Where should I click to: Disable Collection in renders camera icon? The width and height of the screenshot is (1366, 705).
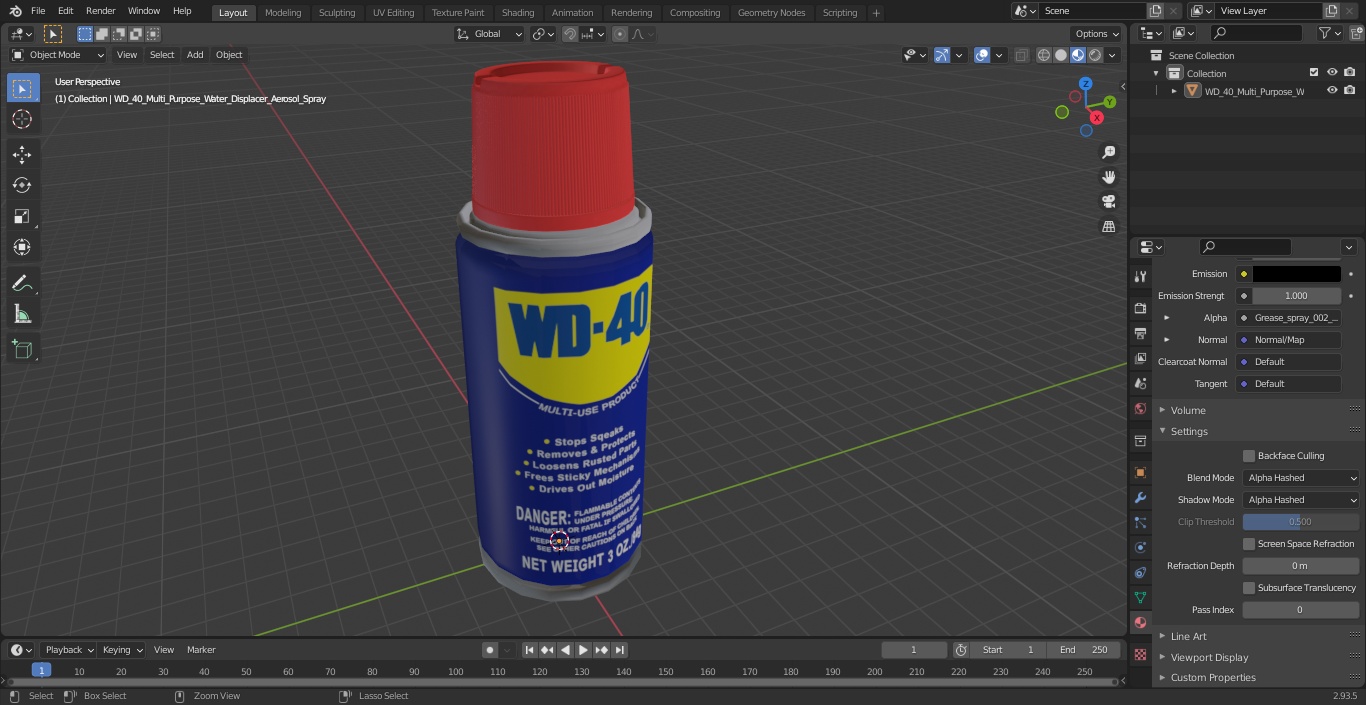pos(1350,73)
